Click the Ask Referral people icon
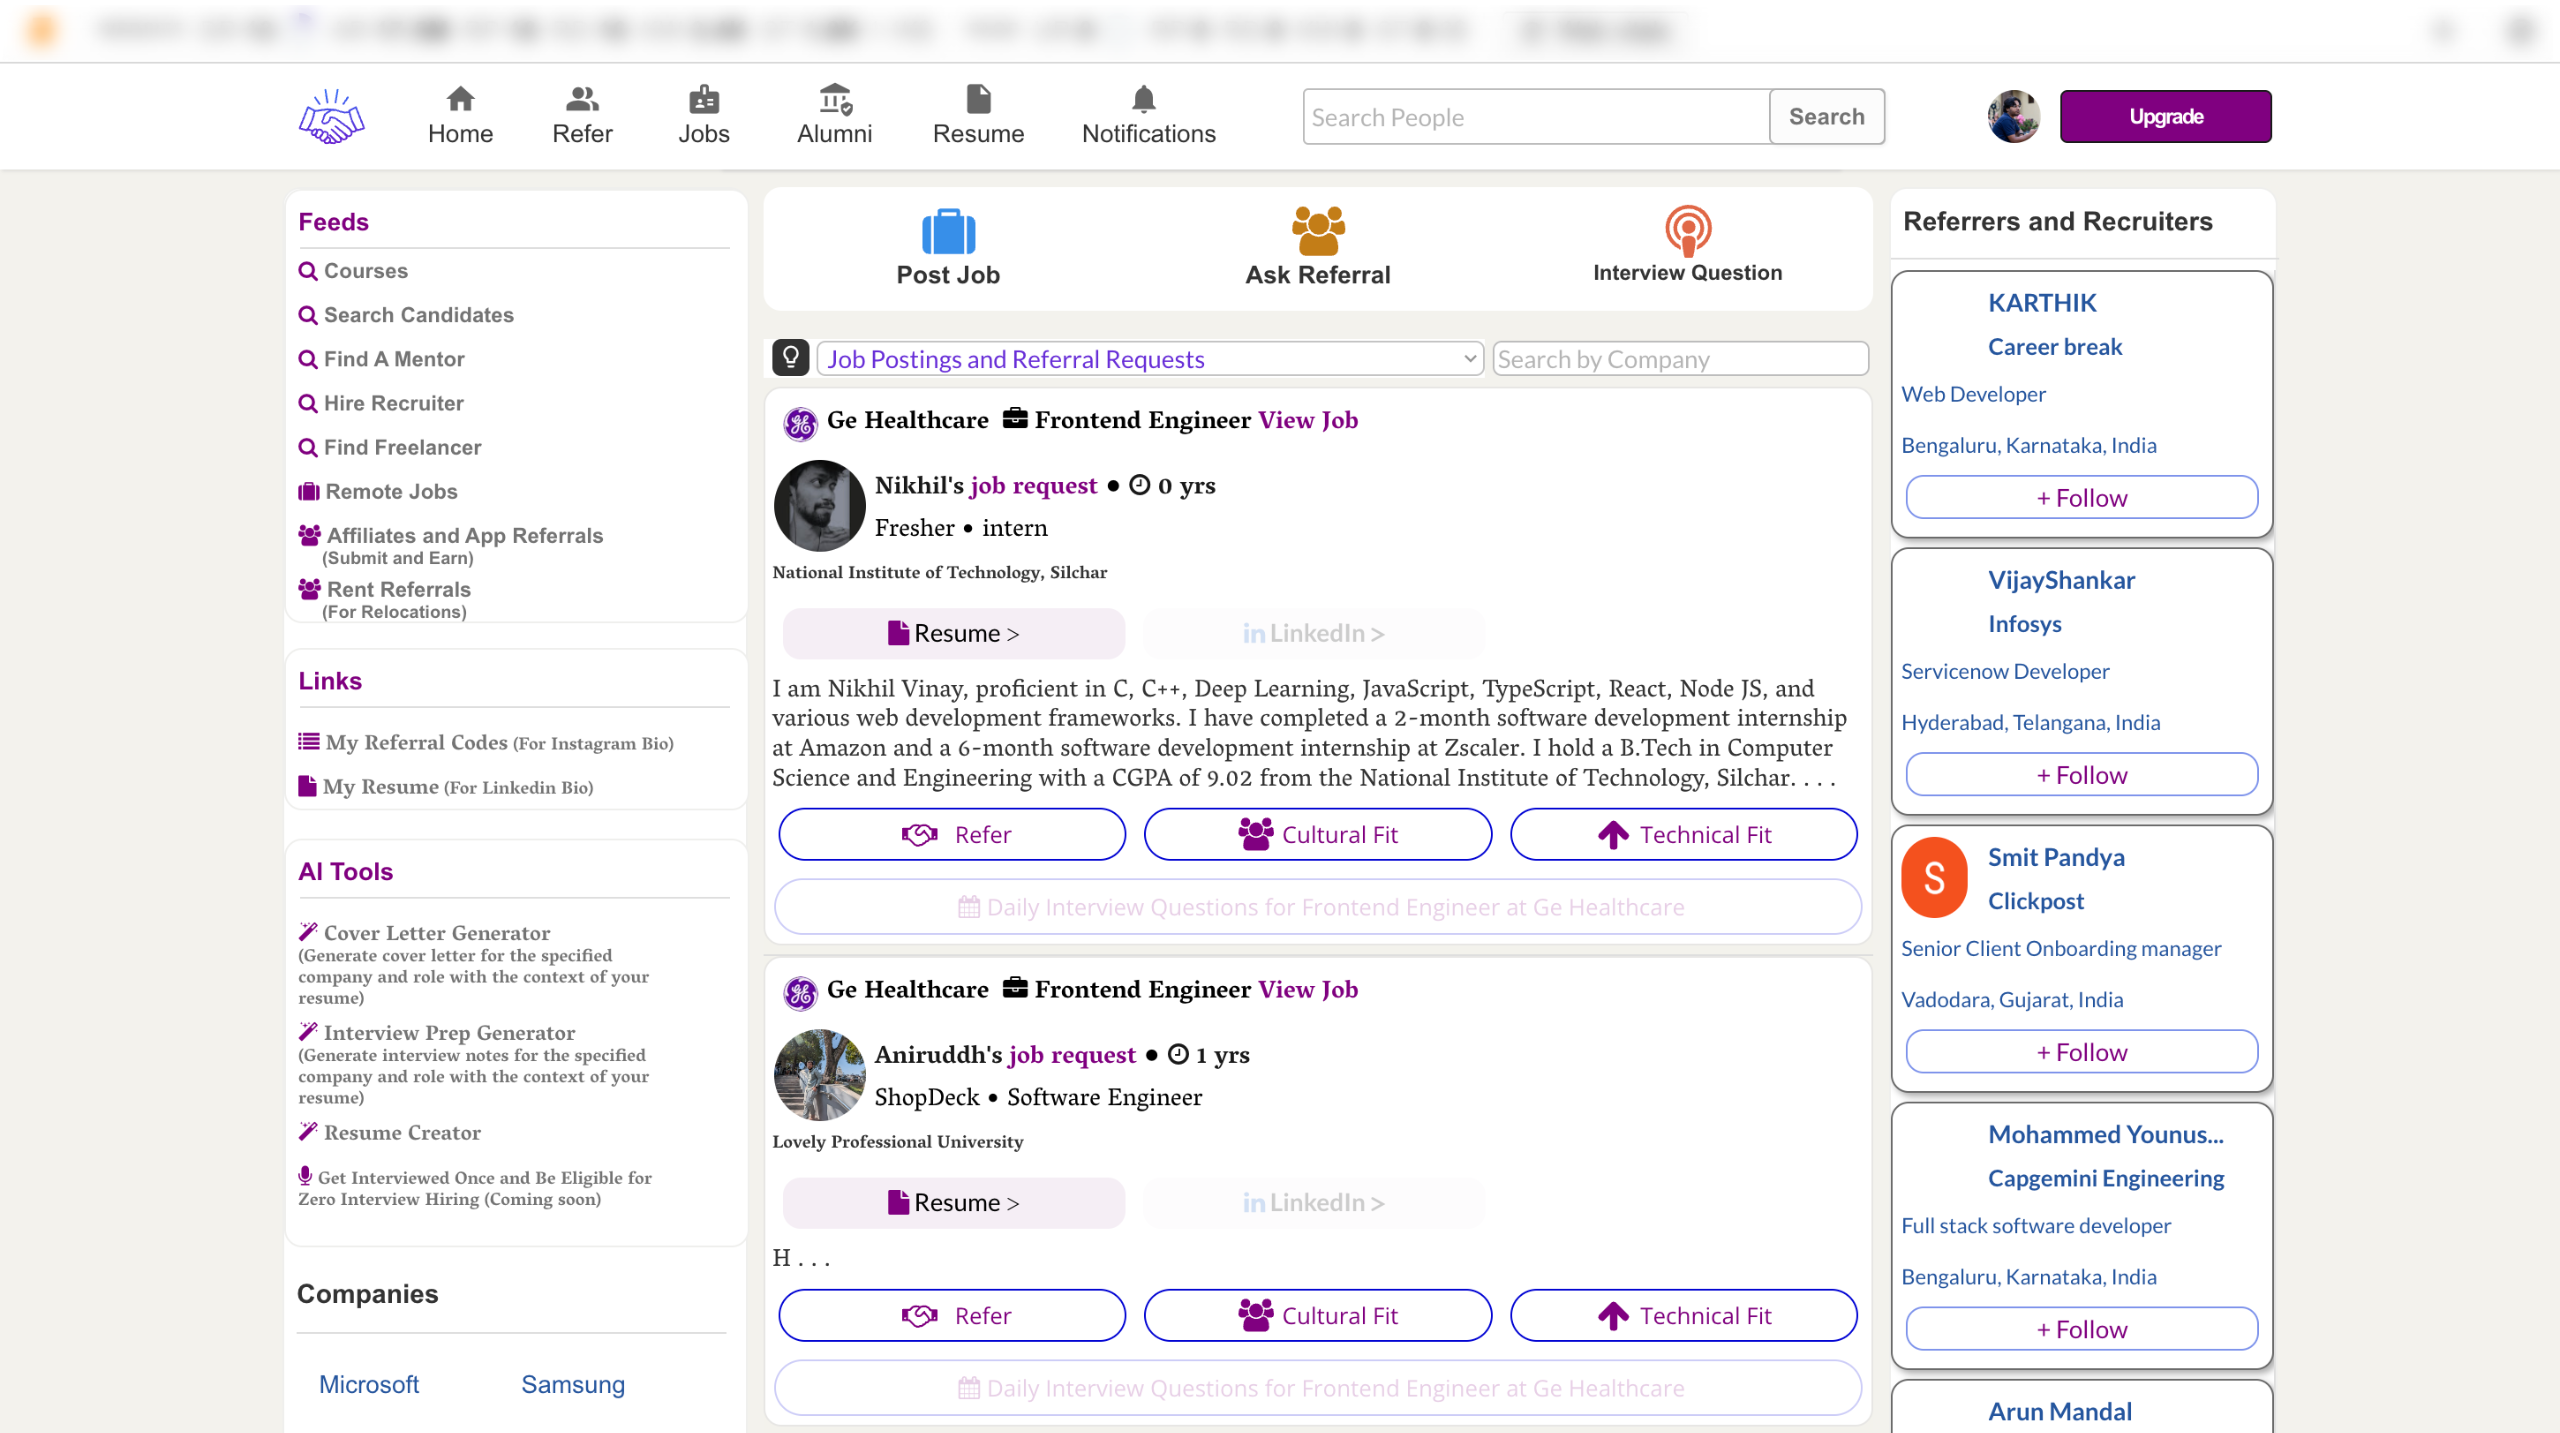The width and height of the screenshot is (2560, 1433). tap(1317, 231)
